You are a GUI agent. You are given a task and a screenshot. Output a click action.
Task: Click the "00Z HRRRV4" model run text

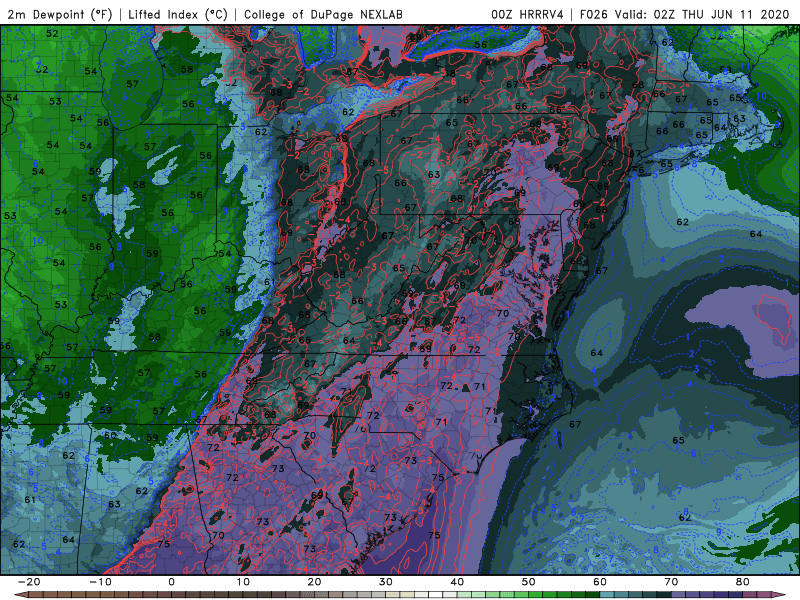coord(528,14)
